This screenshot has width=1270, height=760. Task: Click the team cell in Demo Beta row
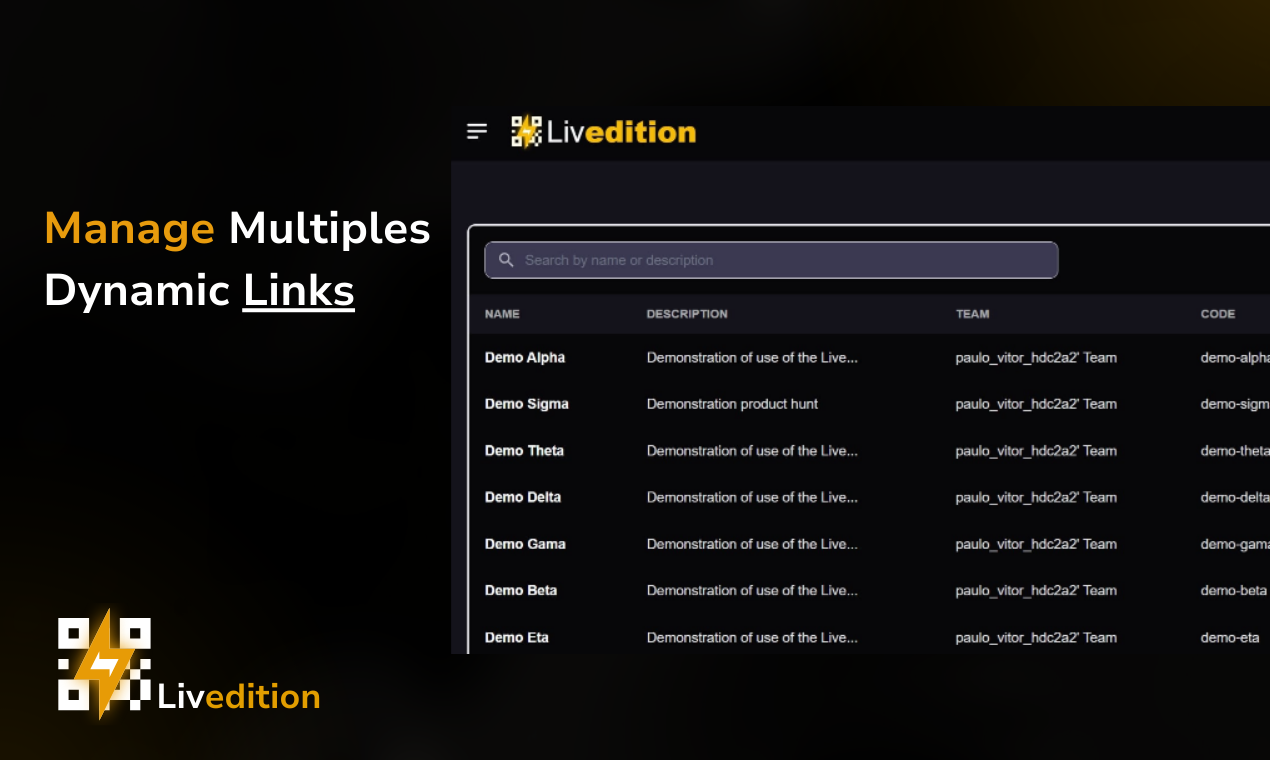click(1036, 590)
